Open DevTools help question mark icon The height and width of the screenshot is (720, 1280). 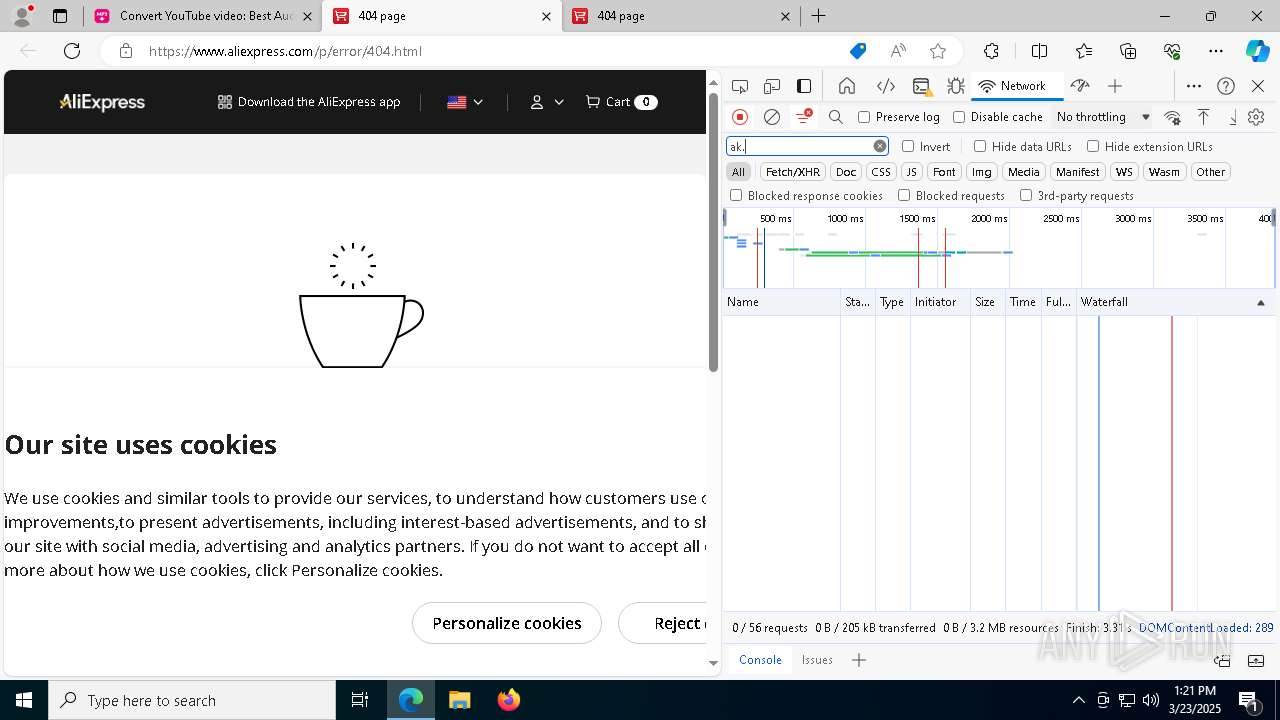coord(1226,86)
